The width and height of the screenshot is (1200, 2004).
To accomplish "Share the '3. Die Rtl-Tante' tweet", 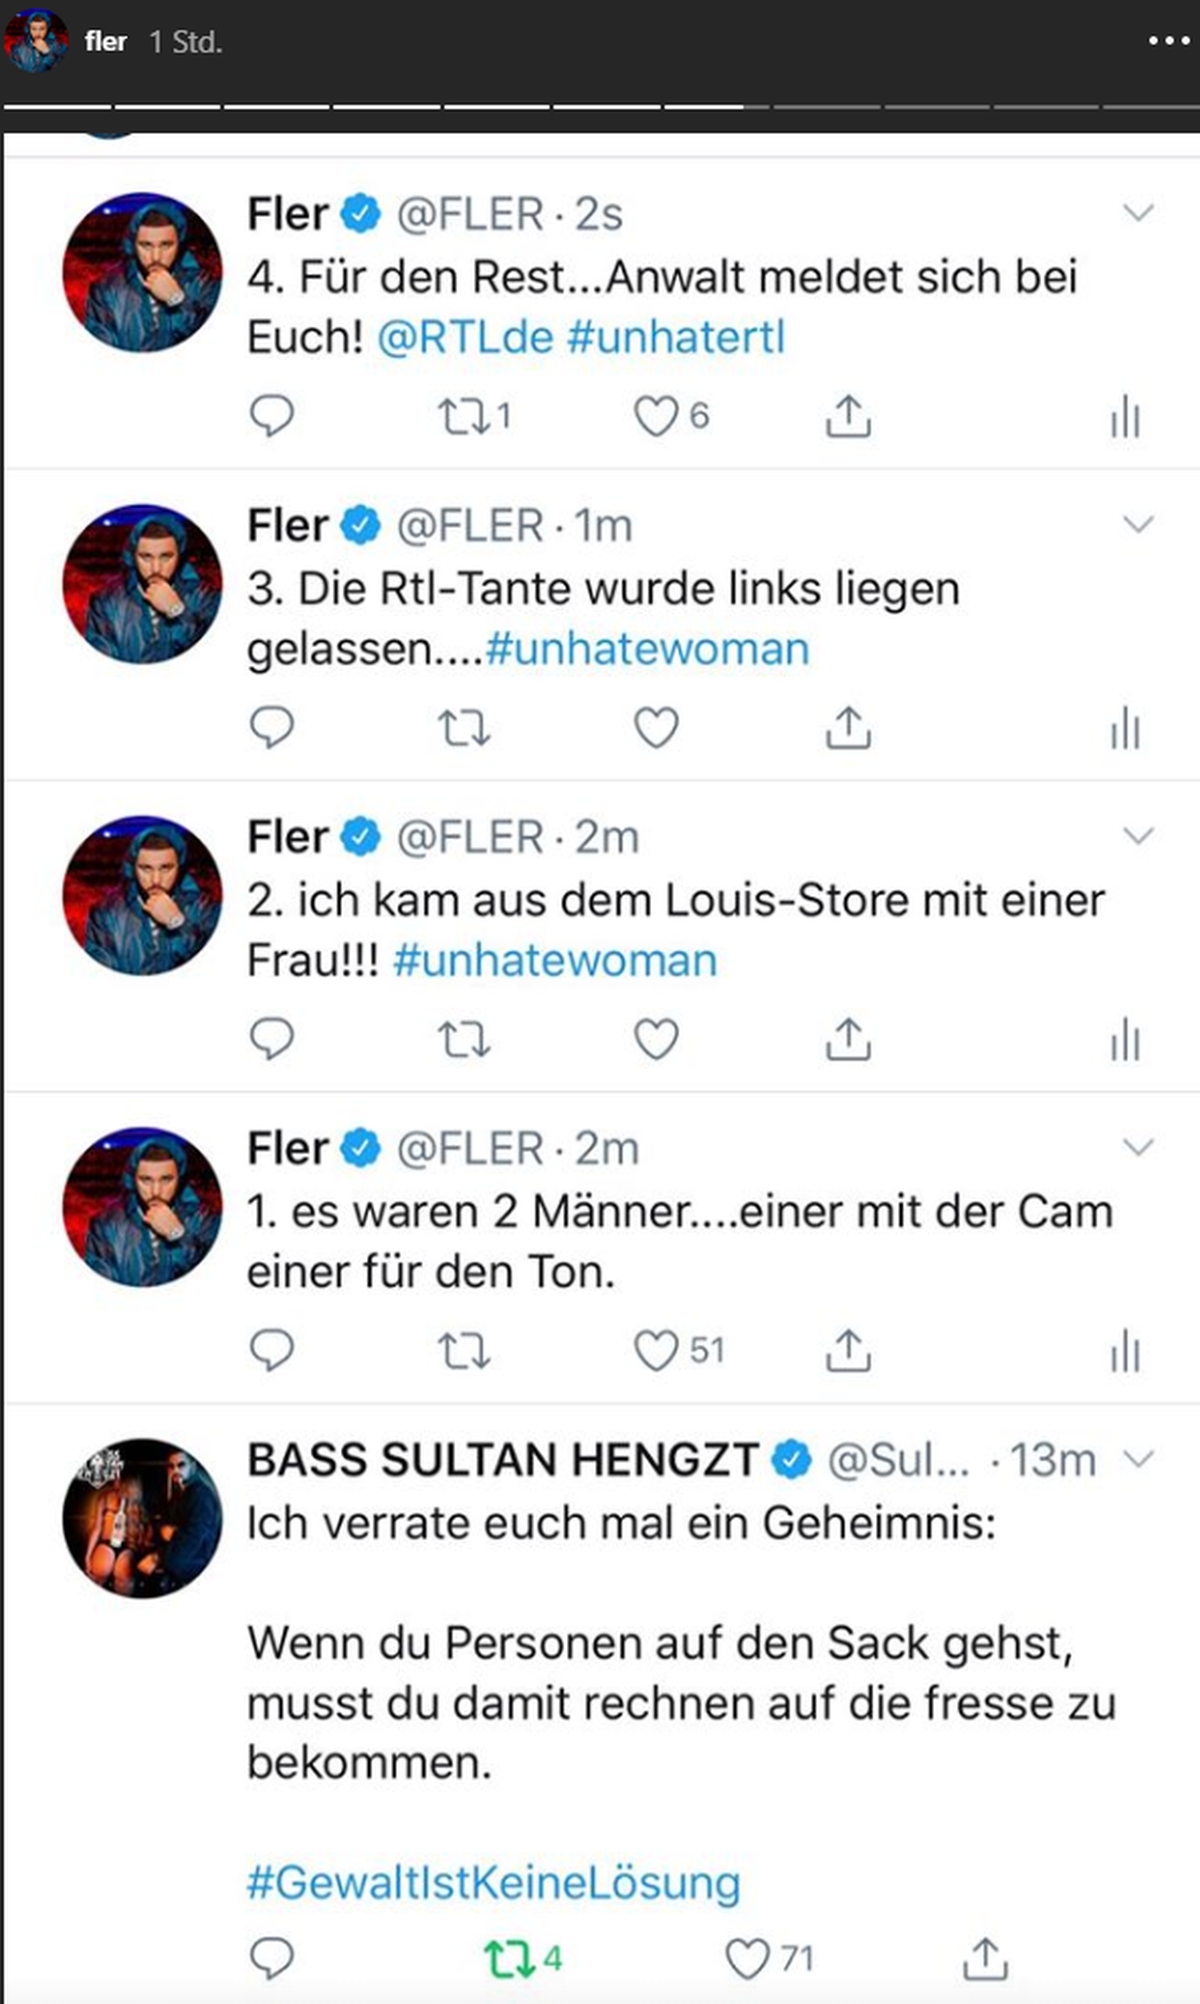I will [x=848, y=728].
